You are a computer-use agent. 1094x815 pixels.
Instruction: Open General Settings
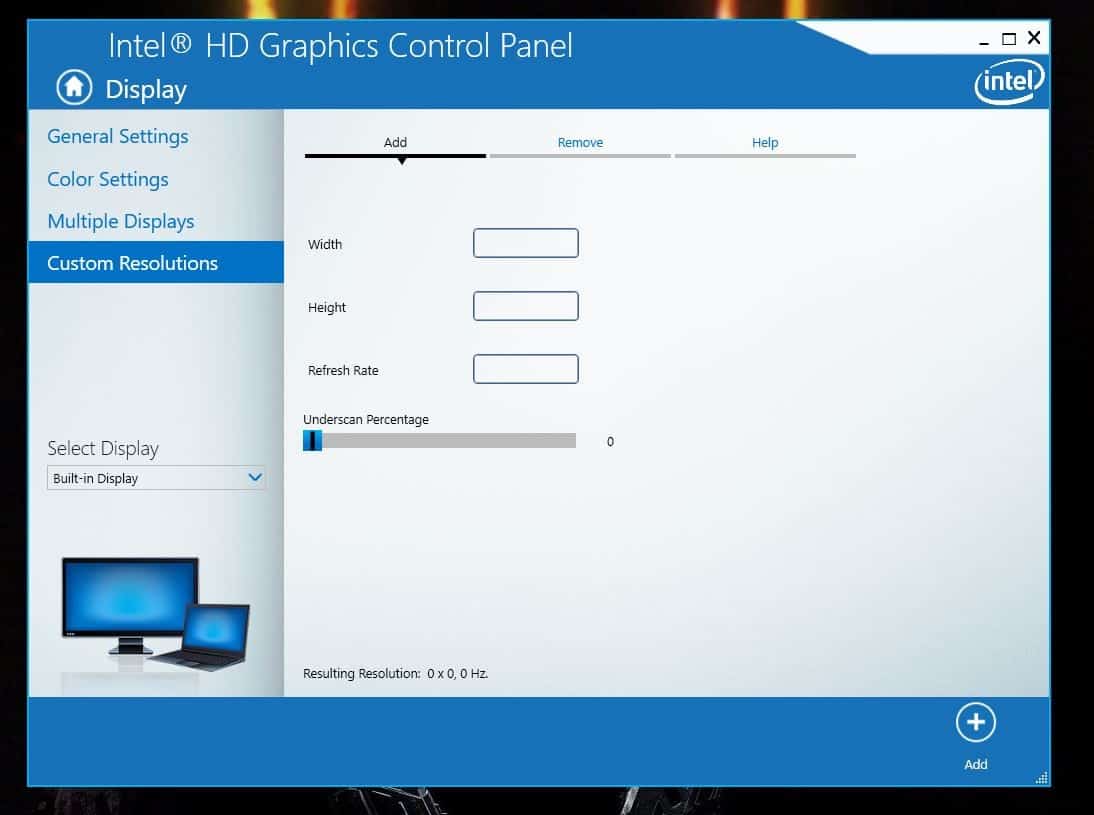[x=117, y=136]
